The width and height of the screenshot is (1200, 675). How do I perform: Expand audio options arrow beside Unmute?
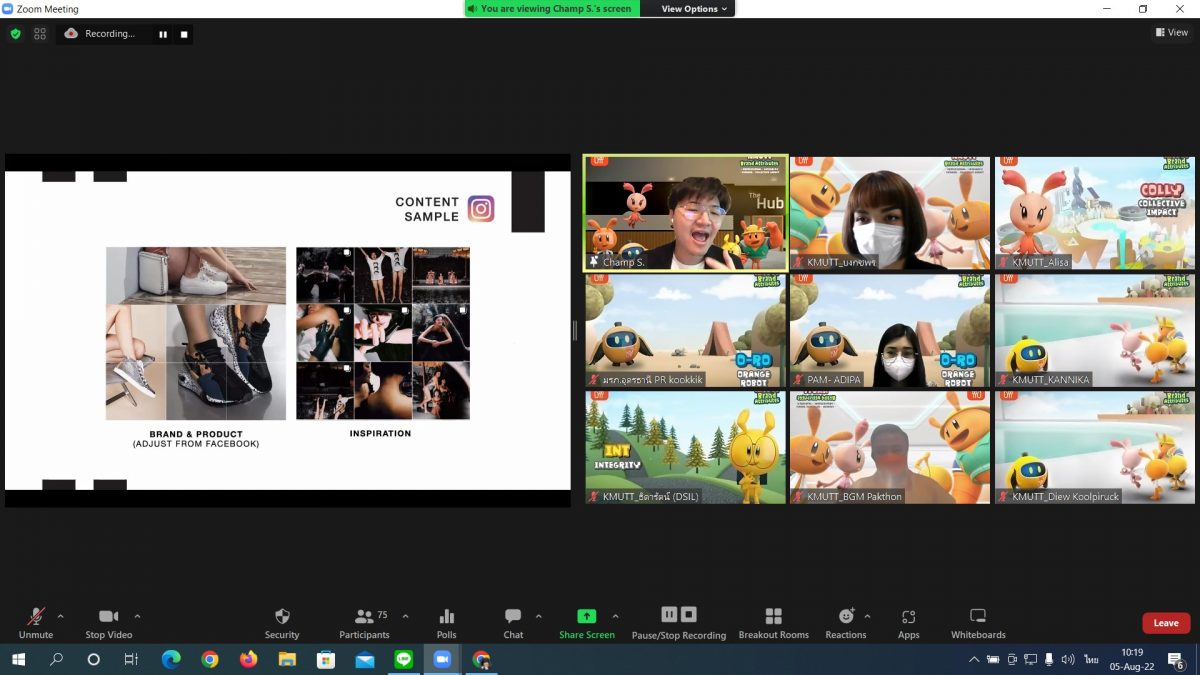(60, 616)
